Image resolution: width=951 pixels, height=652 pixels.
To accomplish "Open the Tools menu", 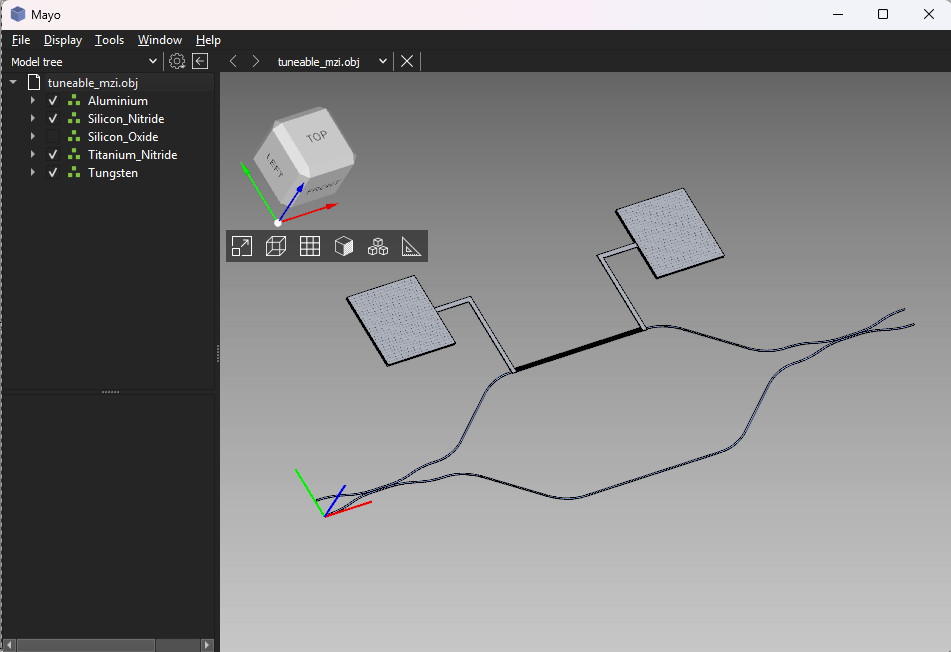I will [109, 40].
